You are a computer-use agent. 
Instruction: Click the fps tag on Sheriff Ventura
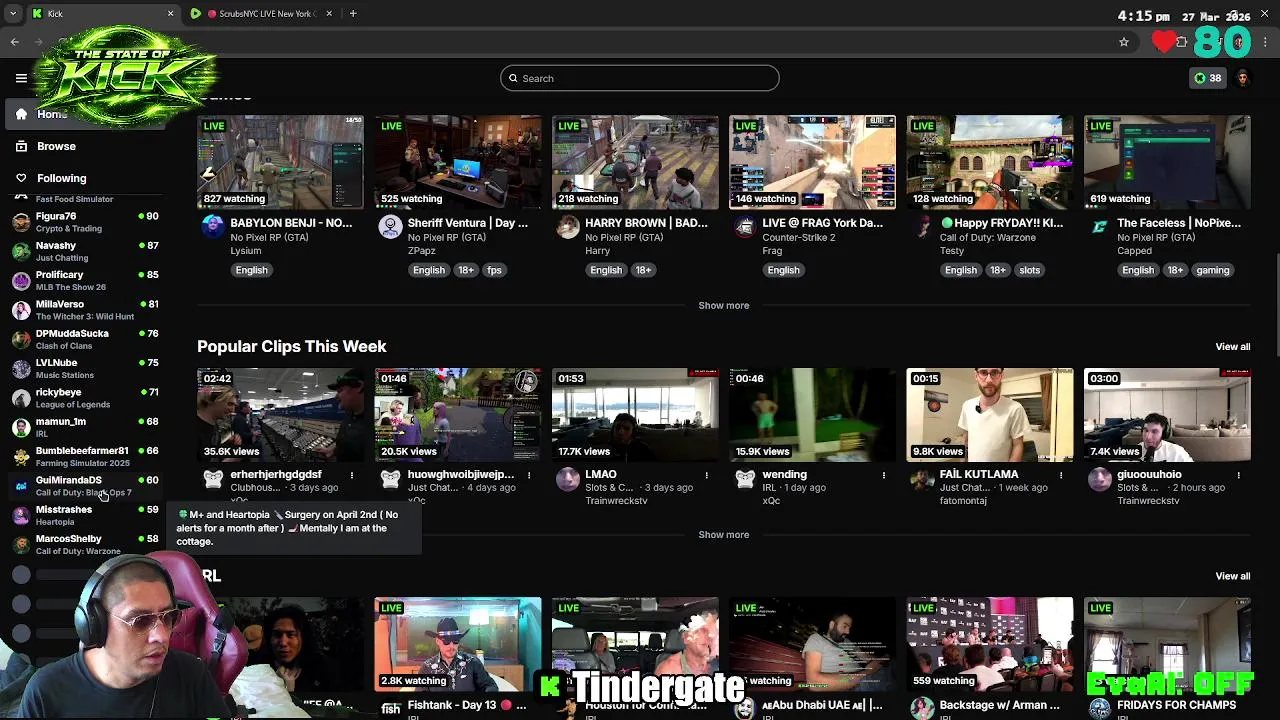point(494,270)
